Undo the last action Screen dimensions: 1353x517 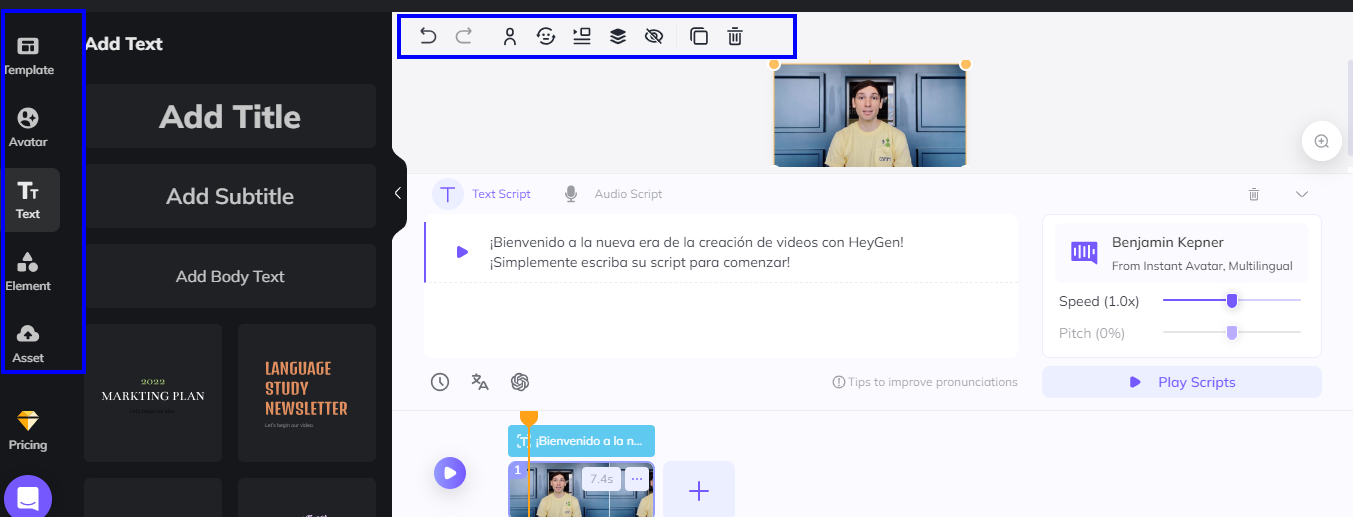click(x=428, y=37)
